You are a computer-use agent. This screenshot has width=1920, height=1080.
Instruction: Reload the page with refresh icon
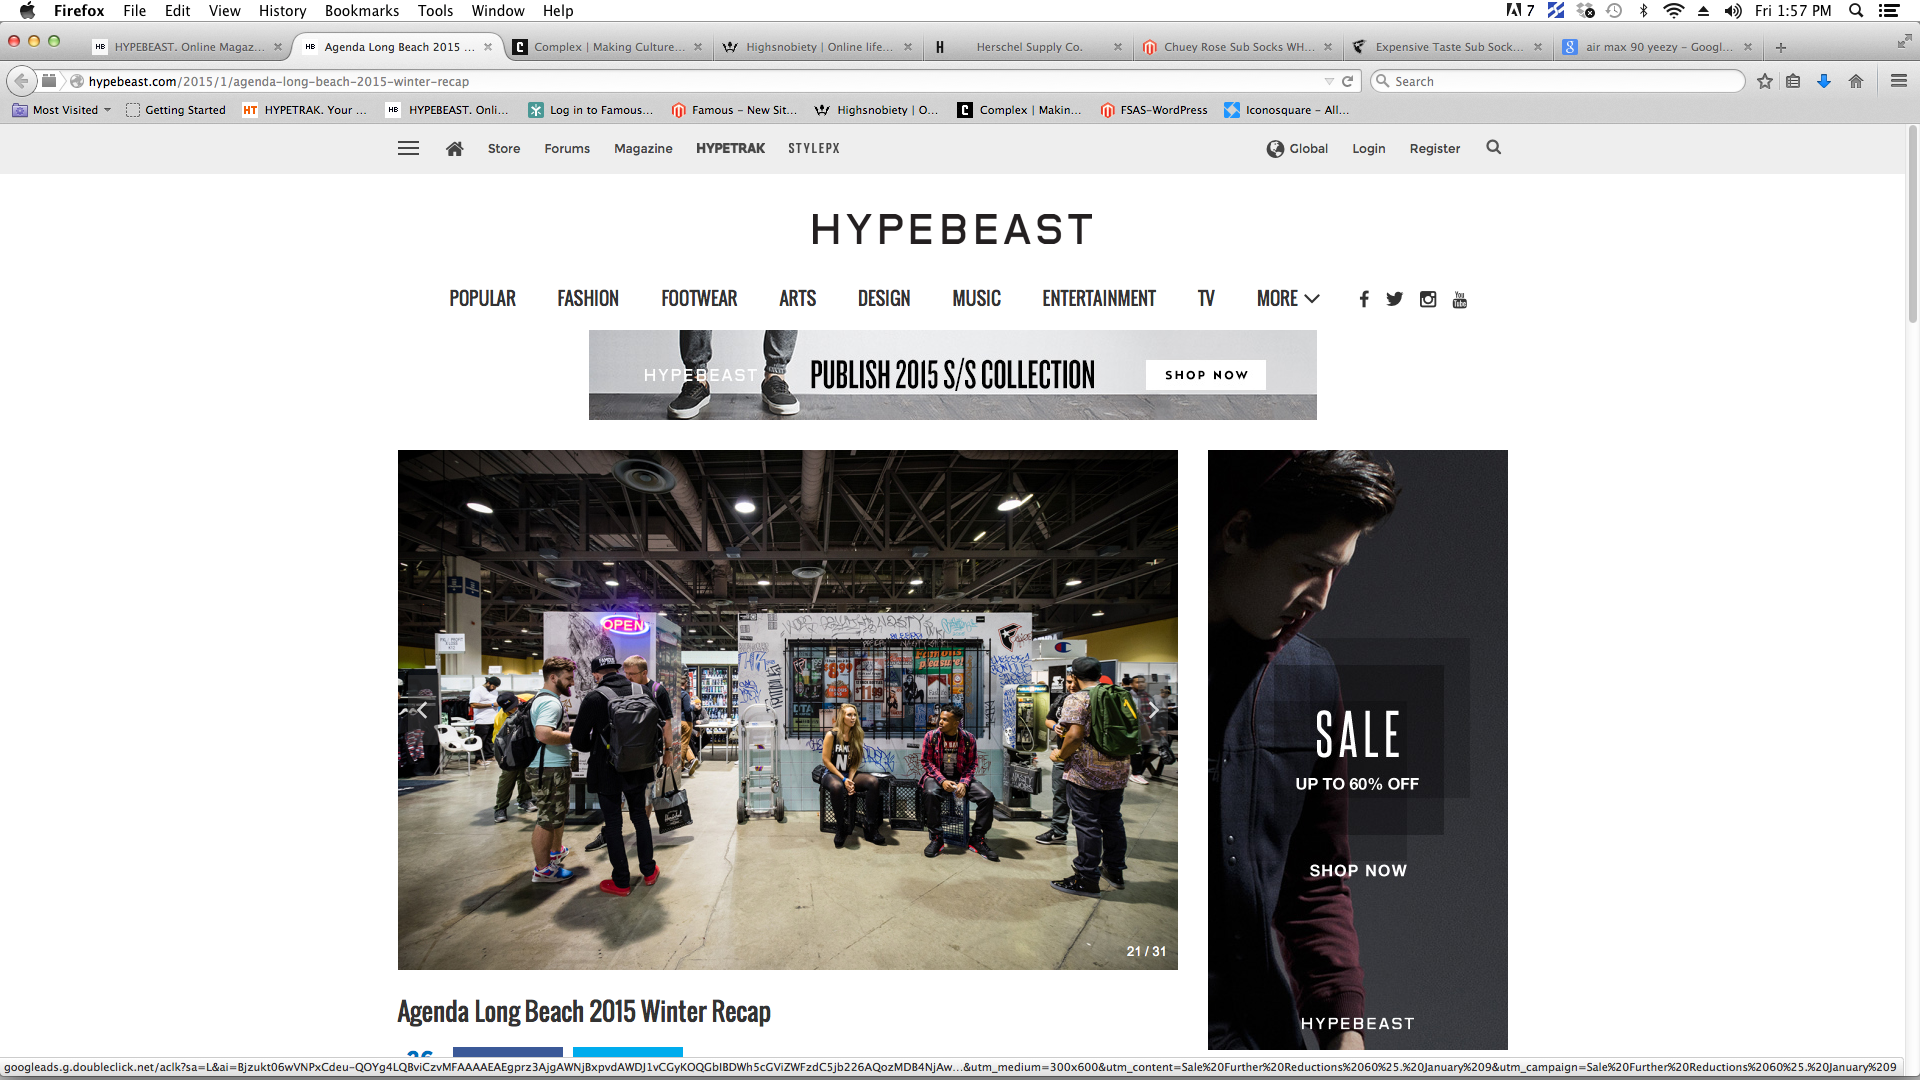coord(1347,81)
